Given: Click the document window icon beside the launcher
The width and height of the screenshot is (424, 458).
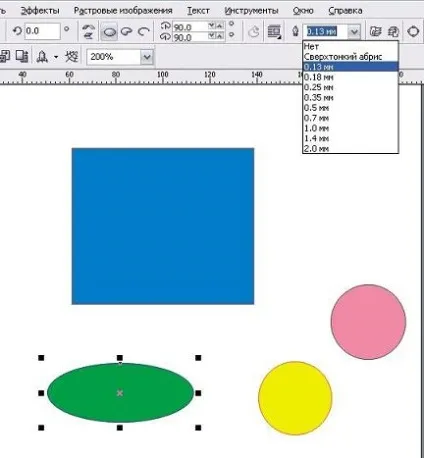Looking at the screenshot, I should point(22,57).
